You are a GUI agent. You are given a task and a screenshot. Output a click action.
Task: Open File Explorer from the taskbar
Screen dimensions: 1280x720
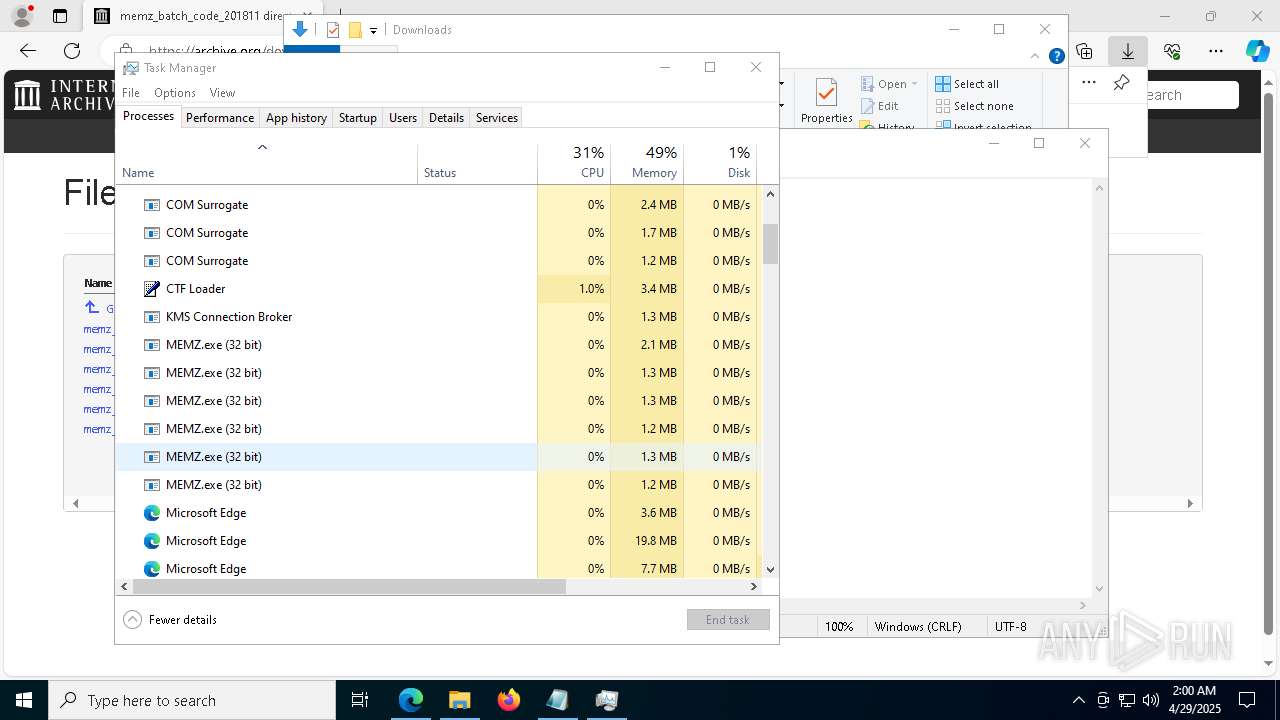point(459,700)
